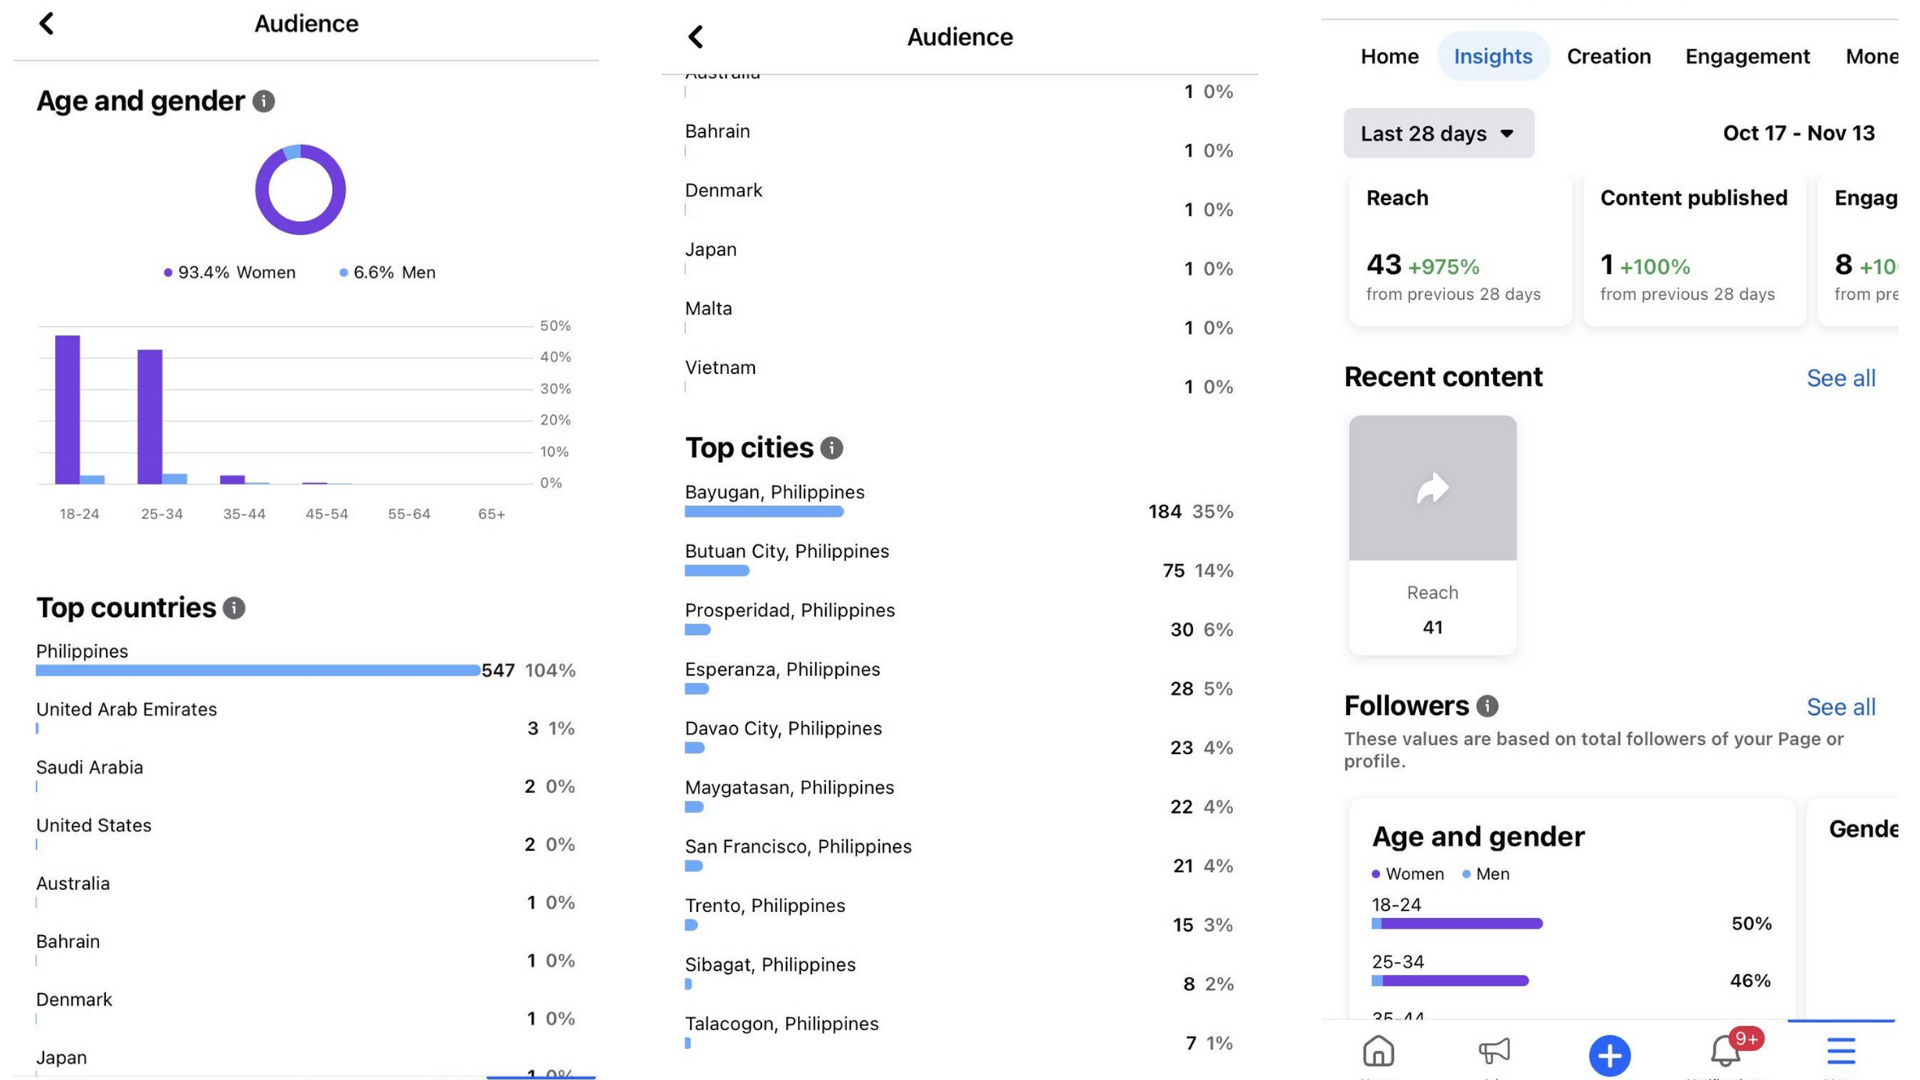Switch to the Creation tab
This screenshot has width=1920, height=1080.
1608,56
